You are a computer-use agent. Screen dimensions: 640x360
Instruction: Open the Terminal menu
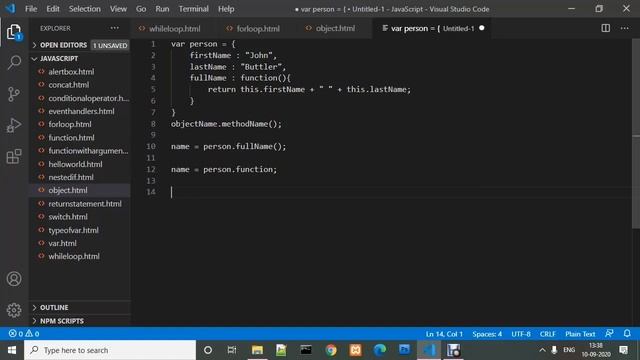[193, 9]
